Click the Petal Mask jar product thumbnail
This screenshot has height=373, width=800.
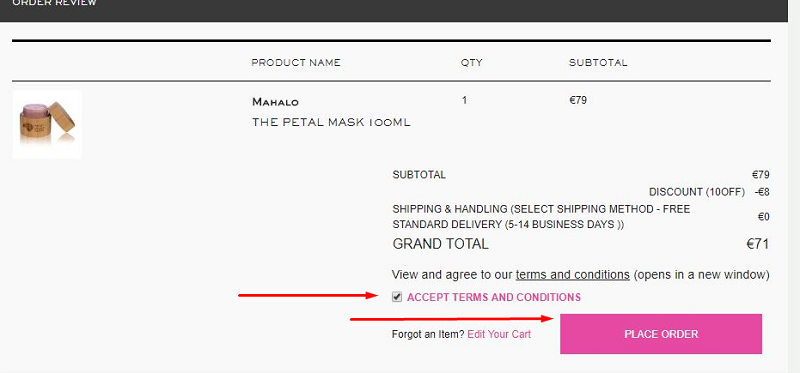(47, 124)
